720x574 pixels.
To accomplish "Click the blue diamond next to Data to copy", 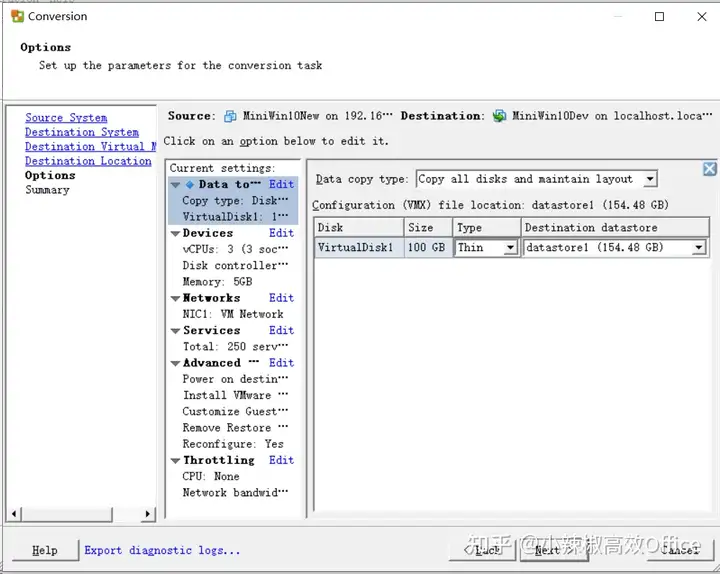I will coord(190,185).
